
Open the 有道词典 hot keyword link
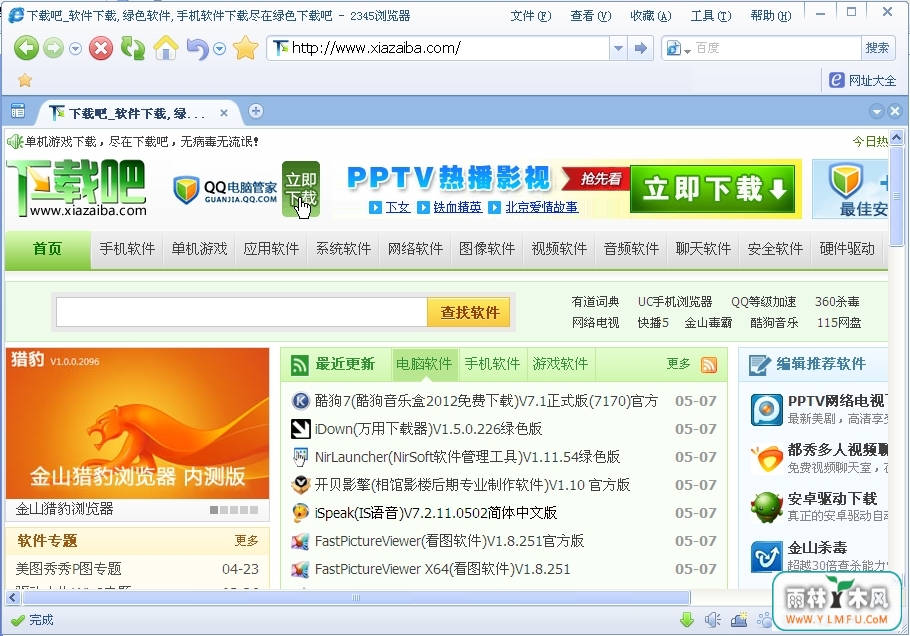pyautogui.click(x=595, y=302)
